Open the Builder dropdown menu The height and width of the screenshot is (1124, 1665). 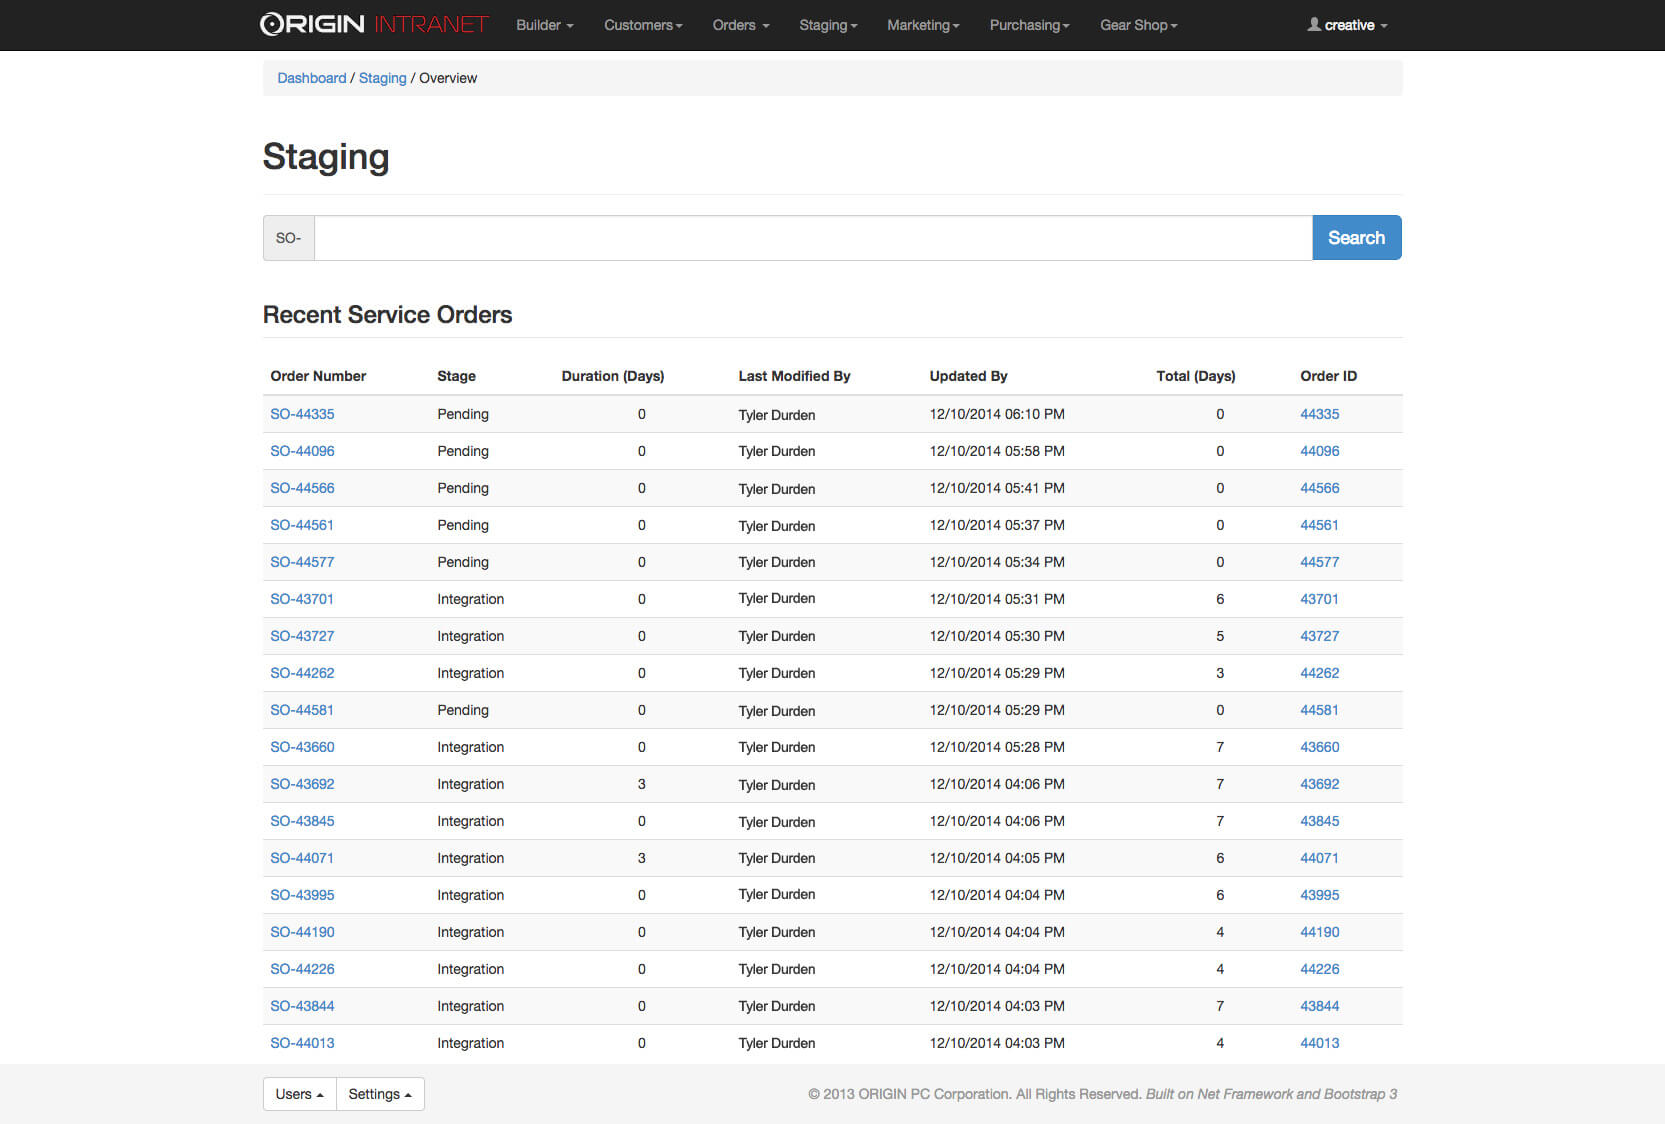click(545, 25)
